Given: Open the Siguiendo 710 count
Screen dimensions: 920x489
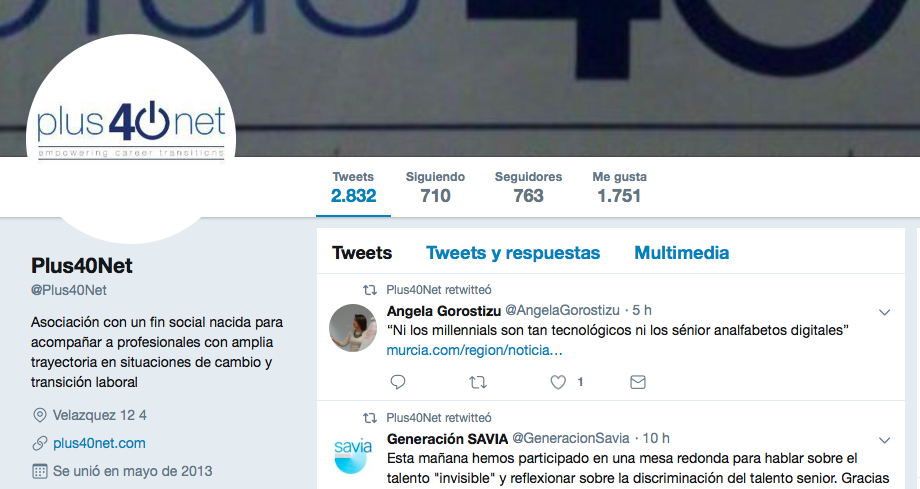Looking at the screenshot, I should coord(435,187).
